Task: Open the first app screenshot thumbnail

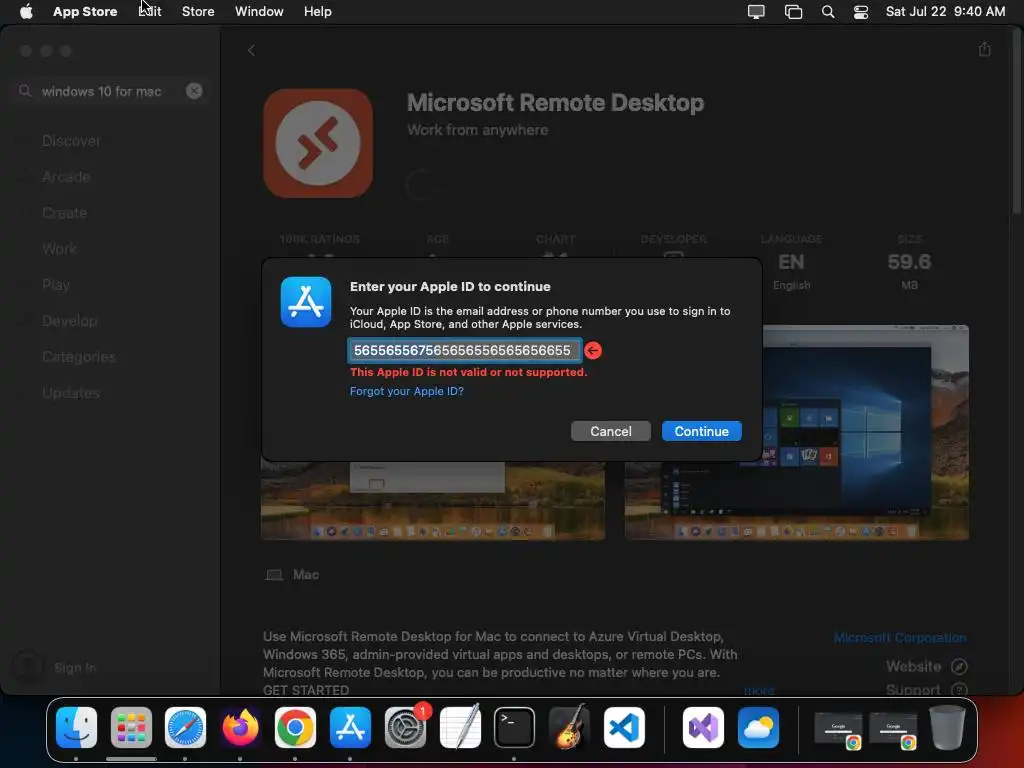Action: [x=432, y=501]
